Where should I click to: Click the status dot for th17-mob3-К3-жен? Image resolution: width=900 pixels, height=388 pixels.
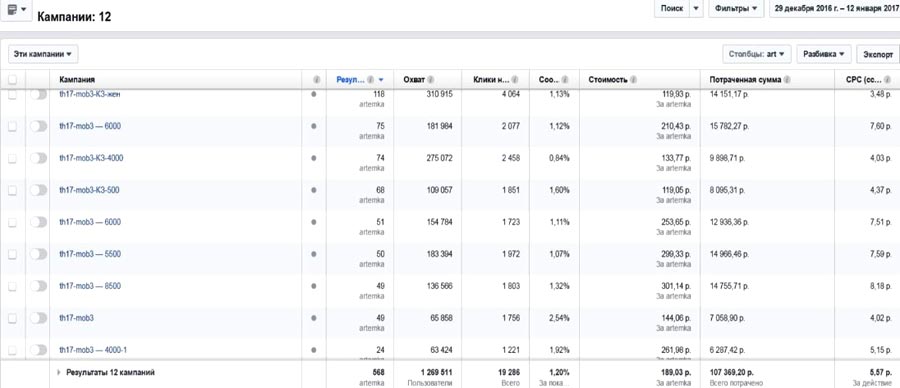(313, 94)
